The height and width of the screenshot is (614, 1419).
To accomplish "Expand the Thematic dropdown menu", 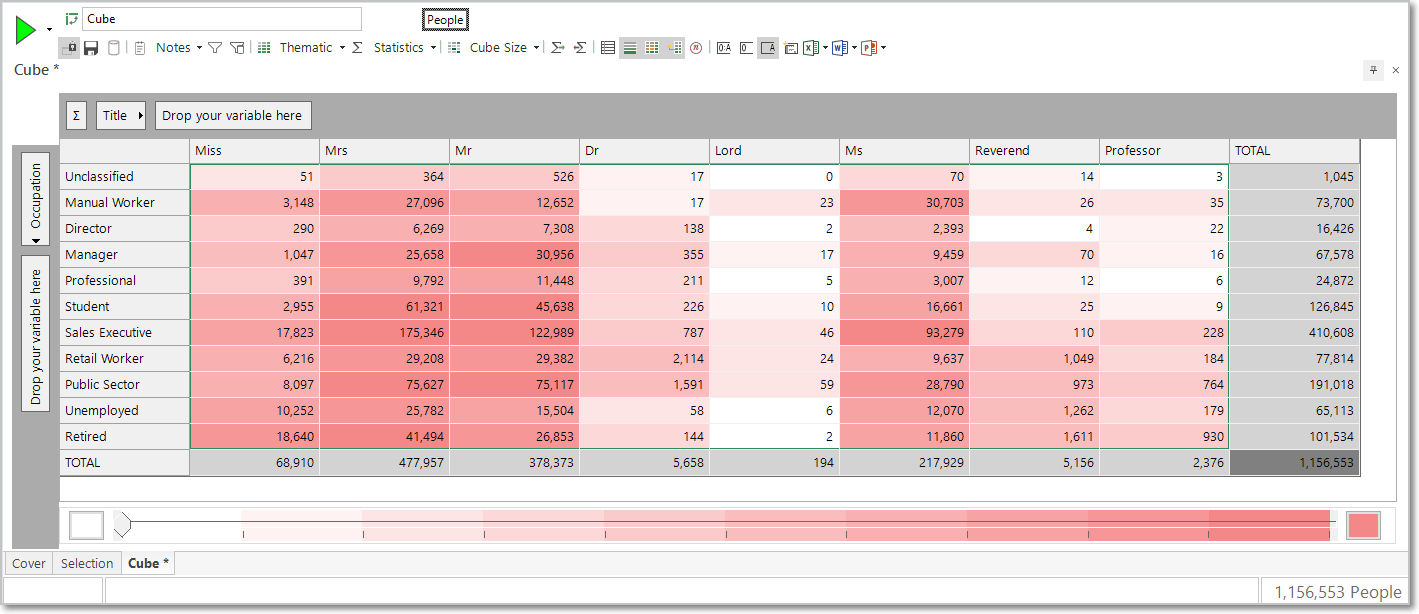I will coord(312,48).
